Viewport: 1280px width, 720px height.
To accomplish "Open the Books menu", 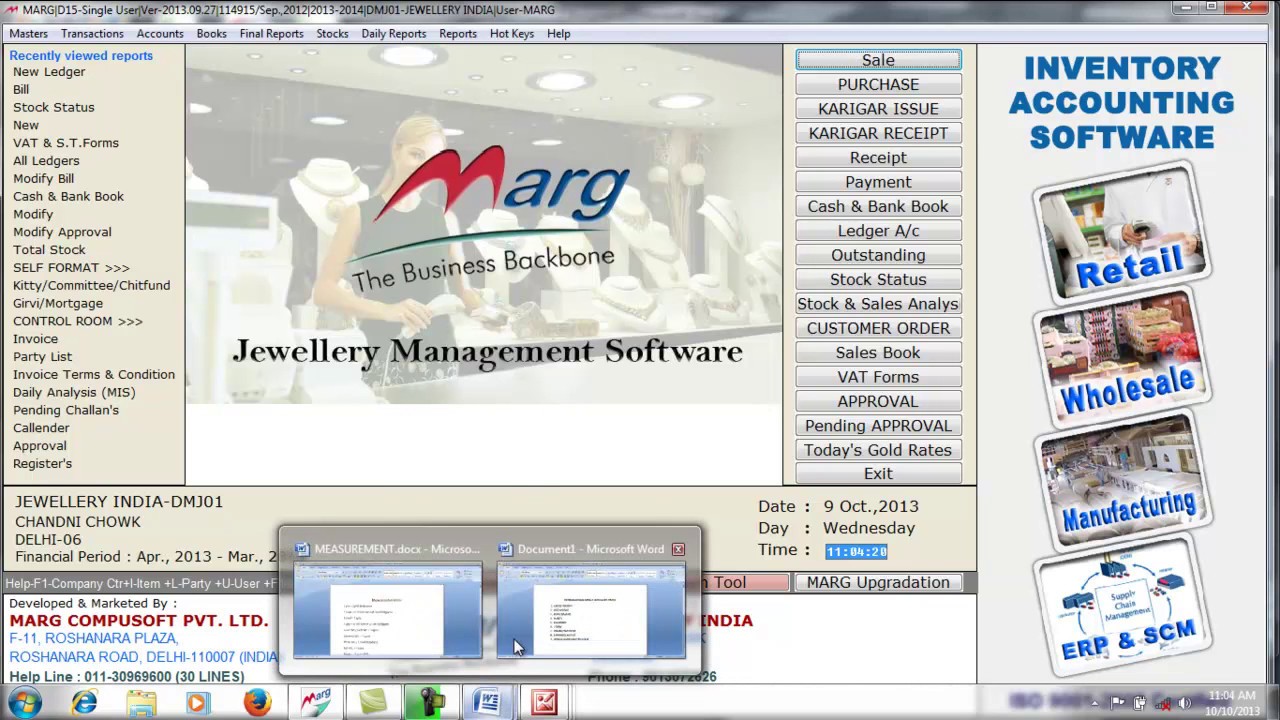I will 211,34.
